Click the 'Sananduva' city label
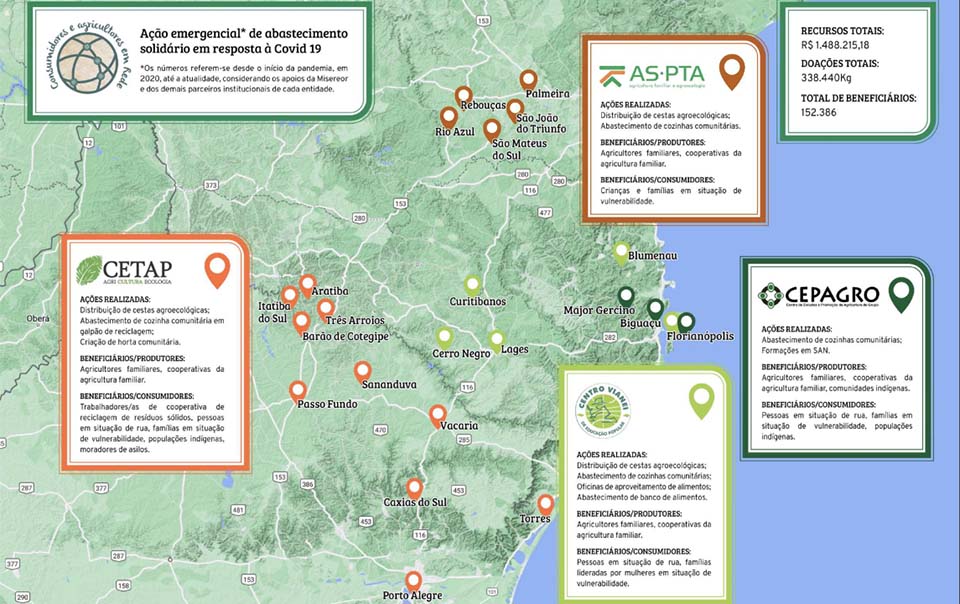960x604 pixels. pyautogui.click(x=389, y=385)
